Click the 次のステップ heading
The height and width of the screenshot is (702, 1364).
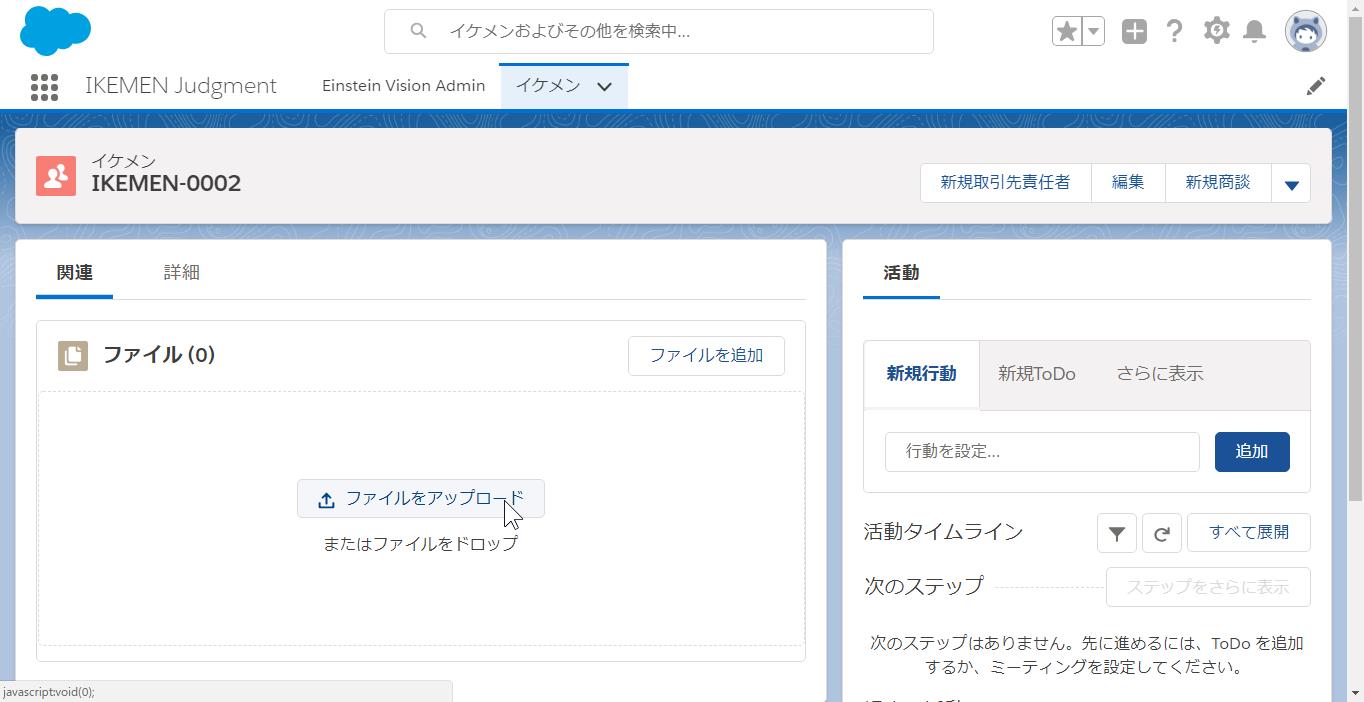click(924, 586)
